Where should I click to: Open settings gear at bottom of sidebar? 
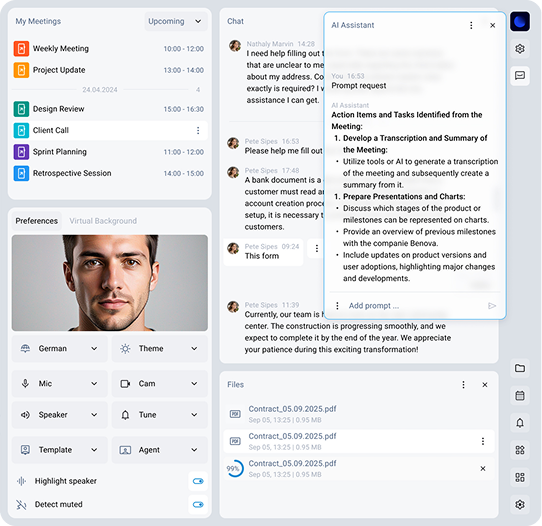(x=520, y=505)
